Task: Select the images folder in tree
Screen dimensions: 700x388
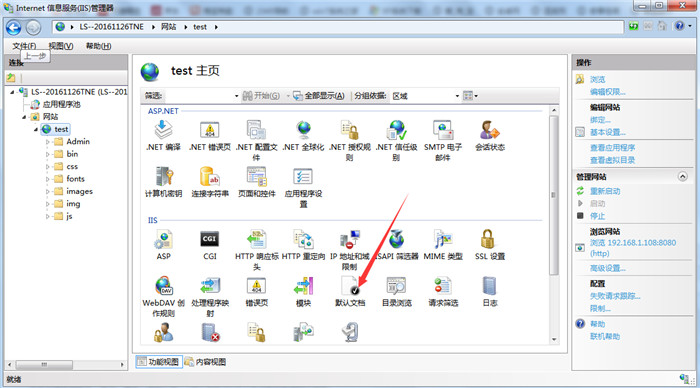Action: tap(79, 192)
